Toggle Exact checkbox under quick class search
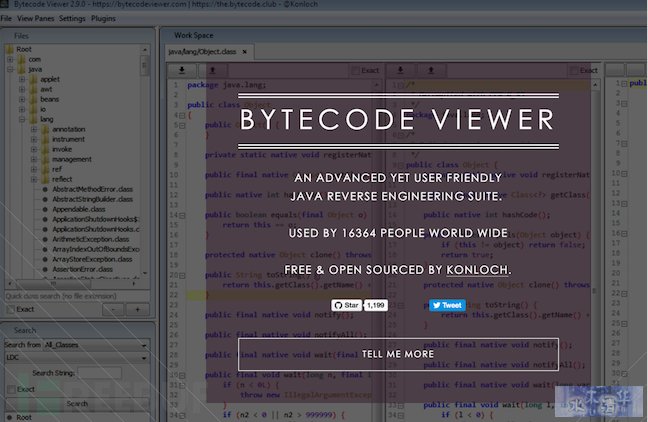This screenshot has width=648, height=422. click(x=11, y=310)
